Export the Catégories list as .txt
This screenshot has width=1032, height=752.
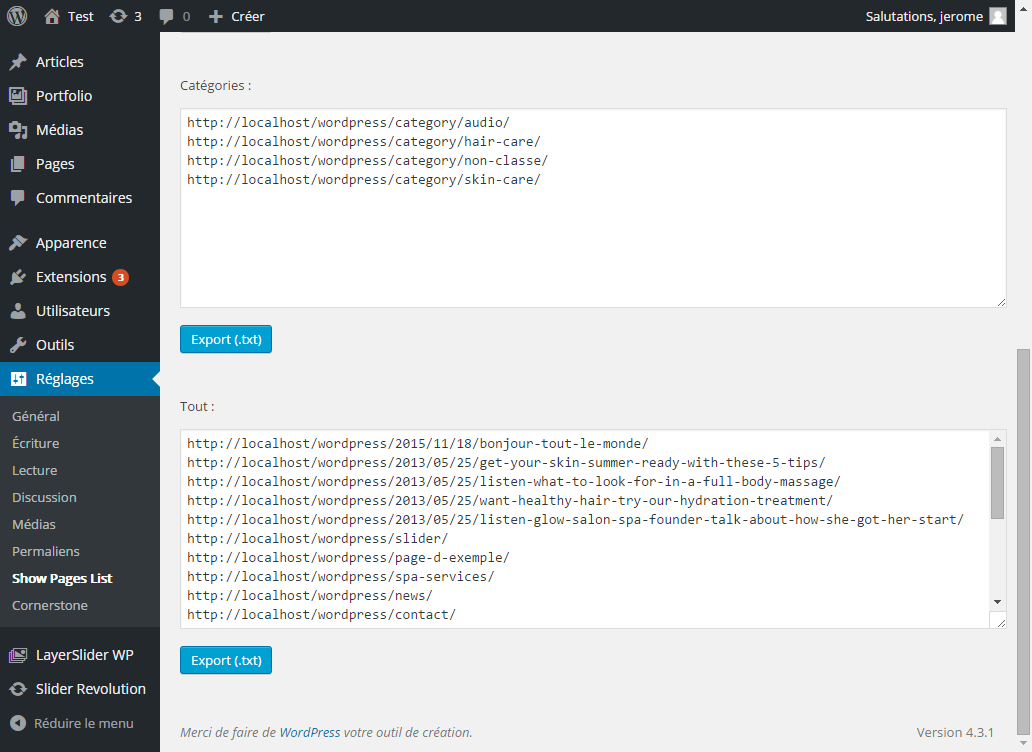226,339
